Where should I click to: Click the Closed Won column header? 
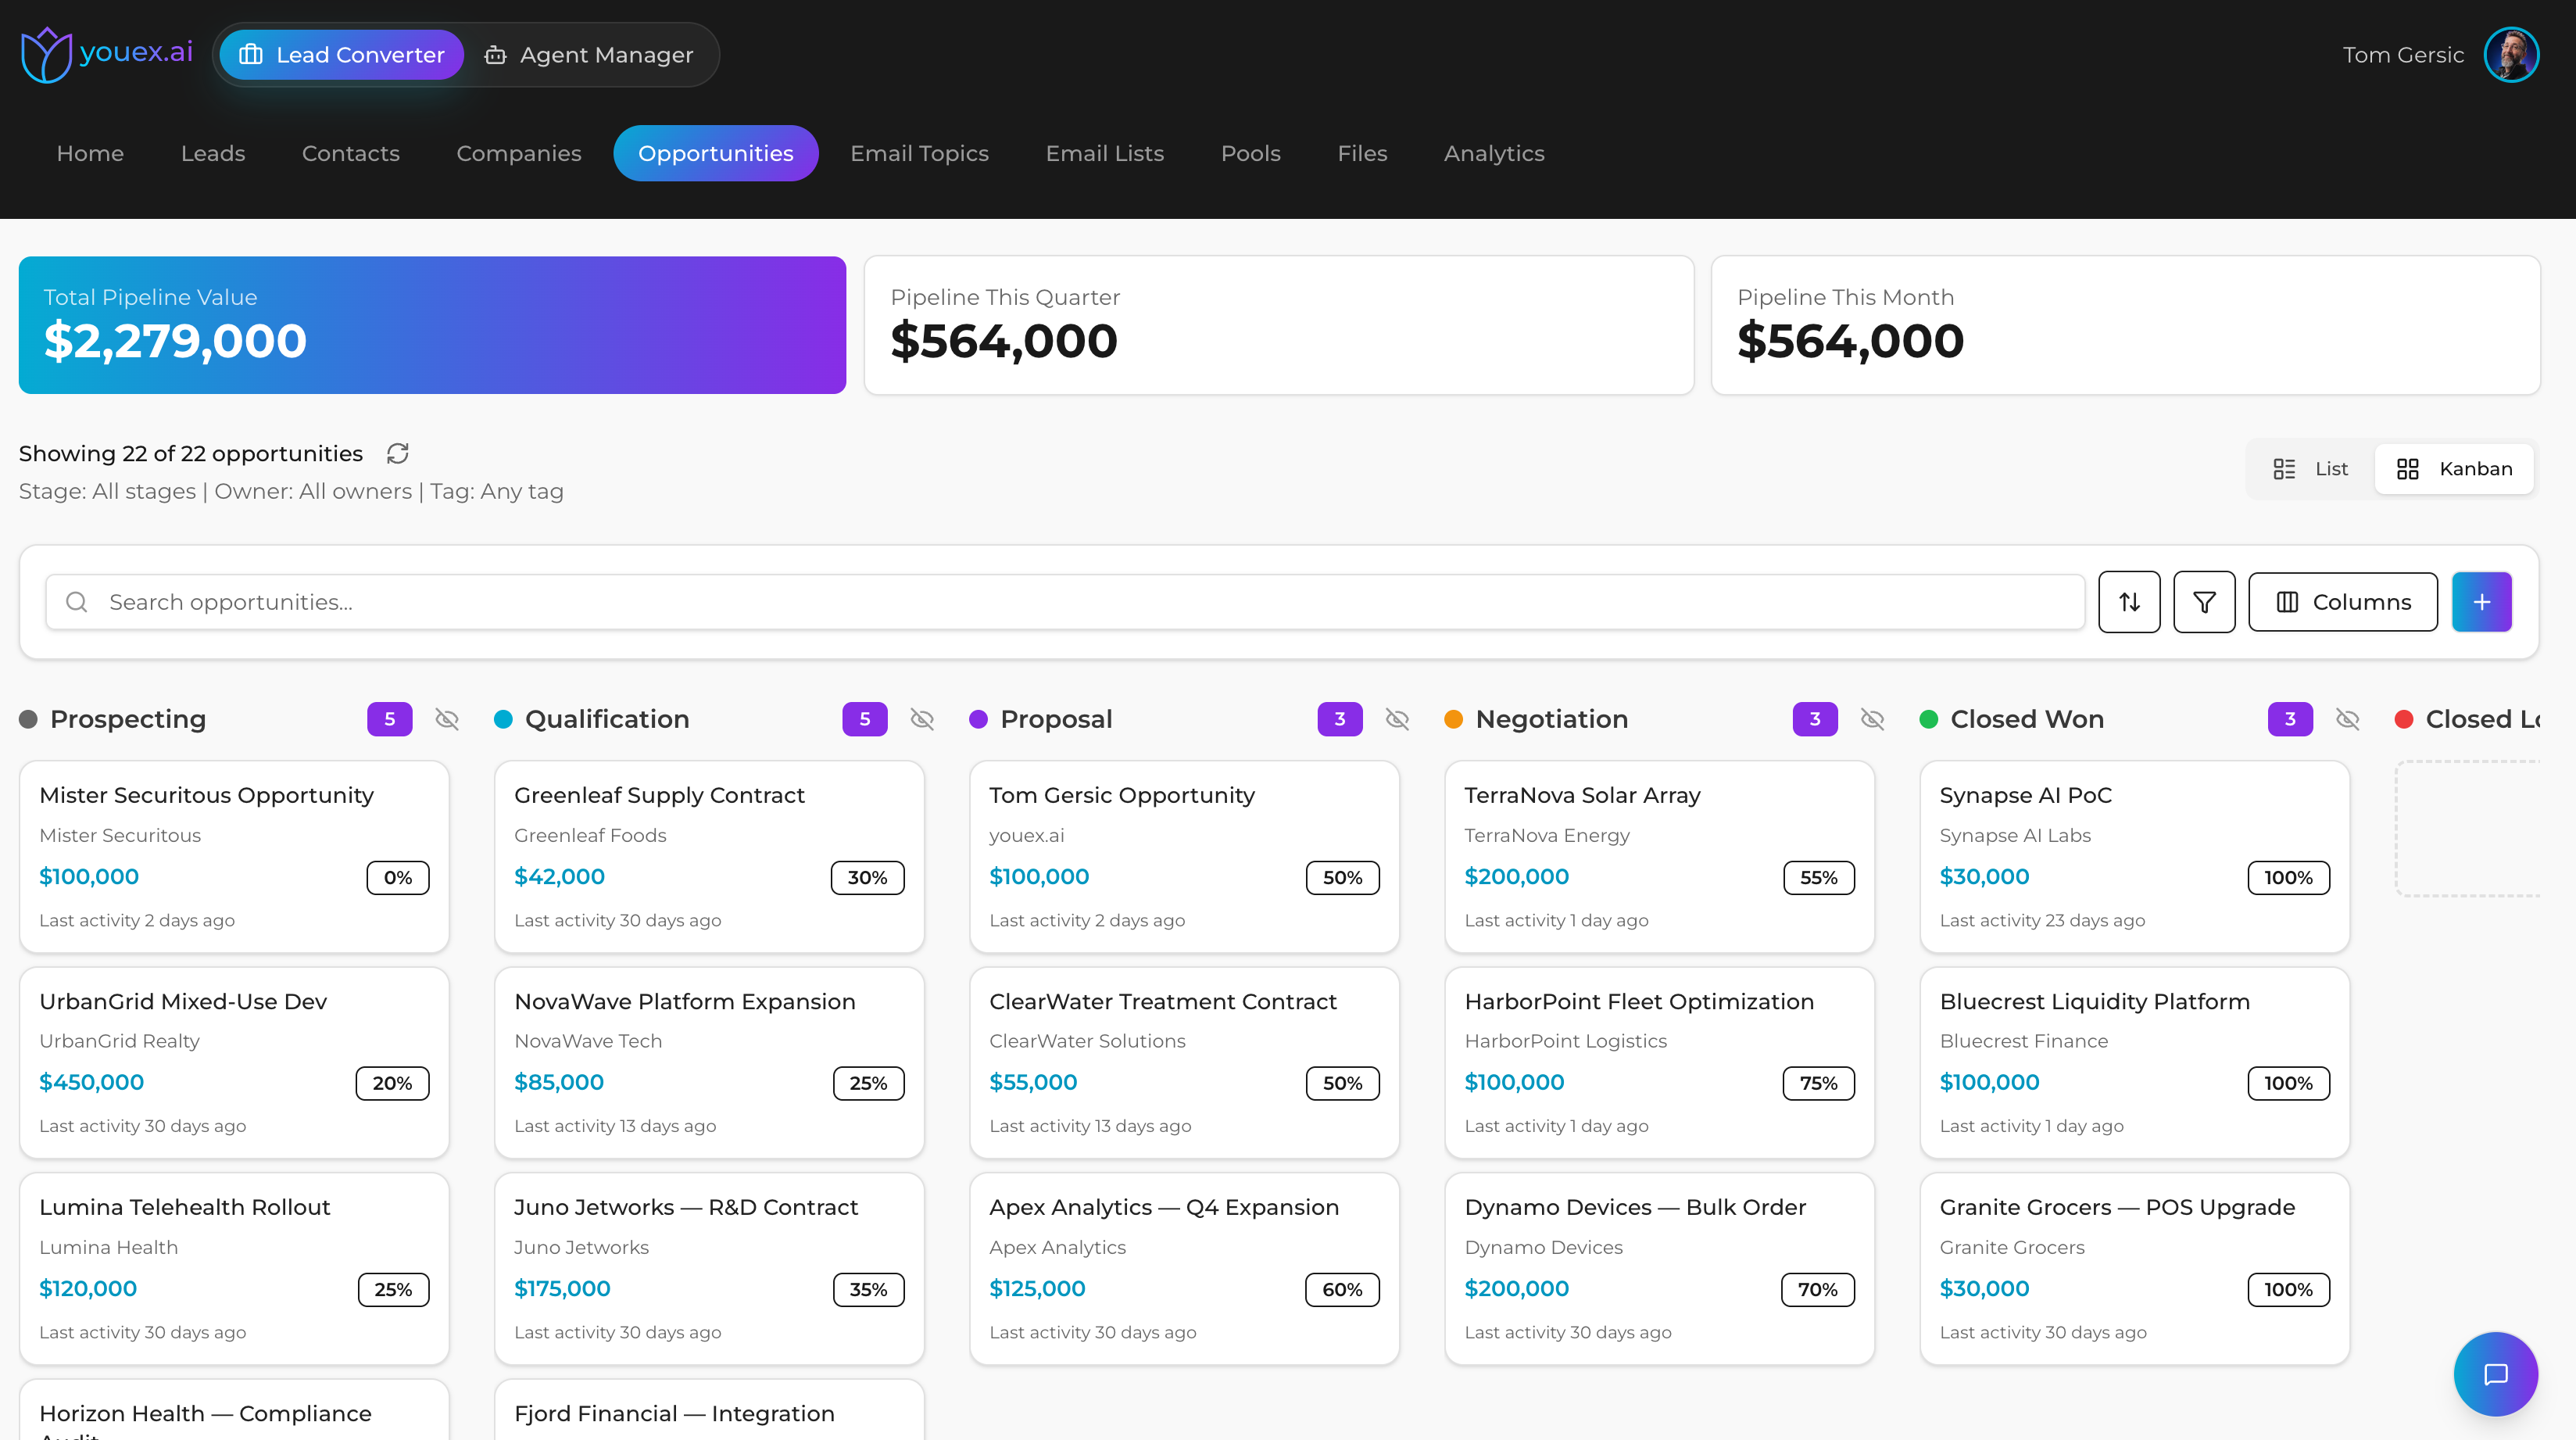2027,719
